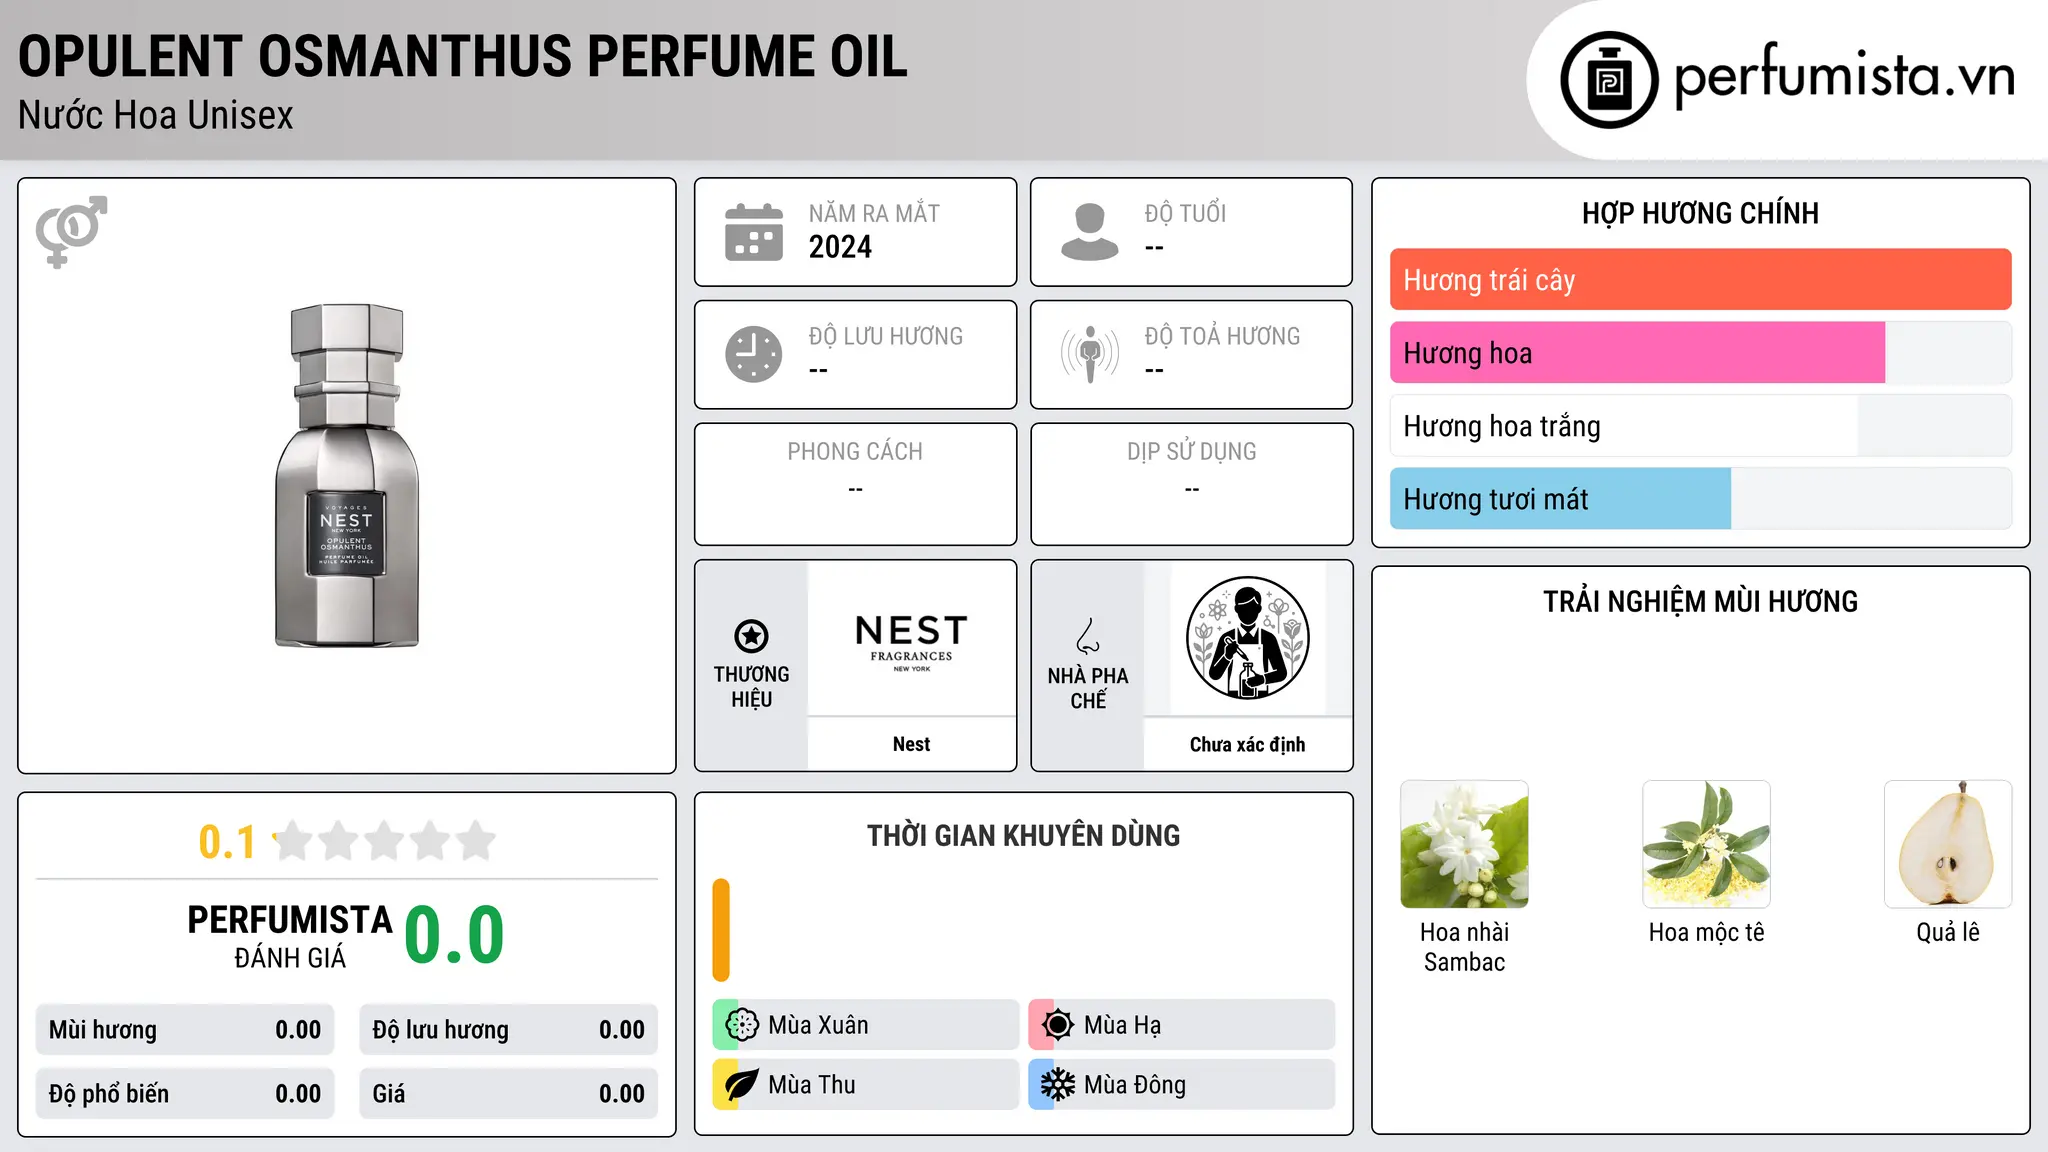
Task: Click the Nest brand name link
Action: tap(911, 744)
